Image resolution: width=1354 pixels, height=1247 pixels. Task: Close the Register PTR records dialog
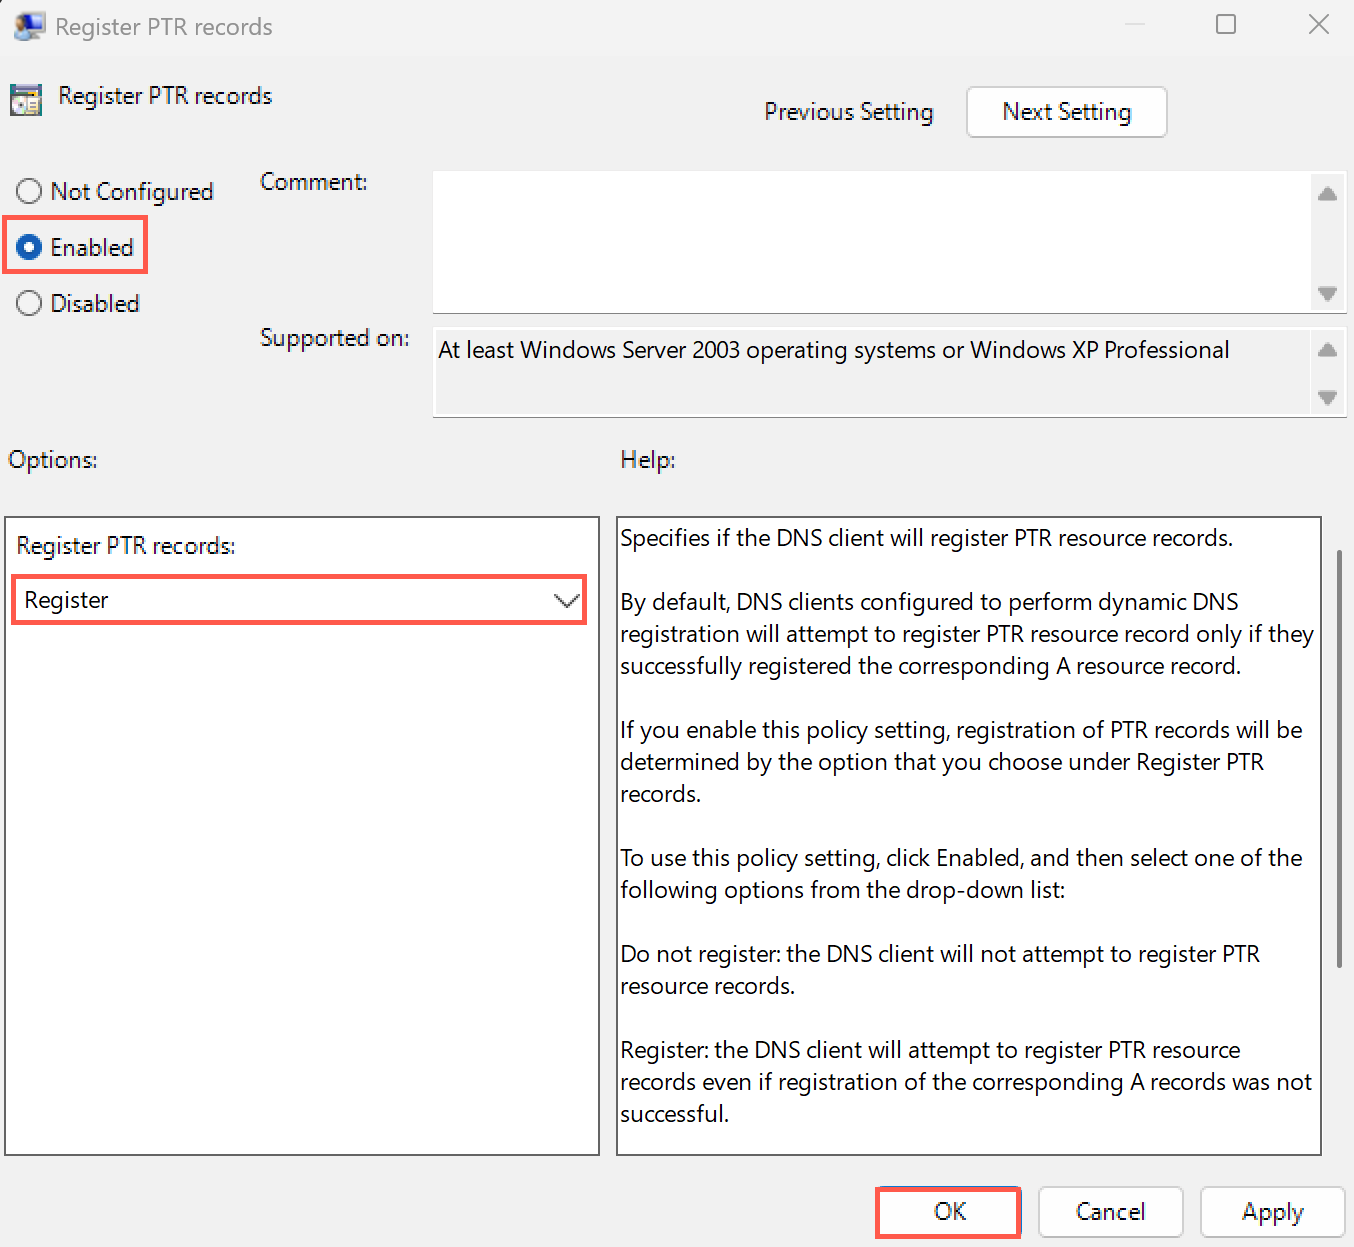[x=1319, y=24]
